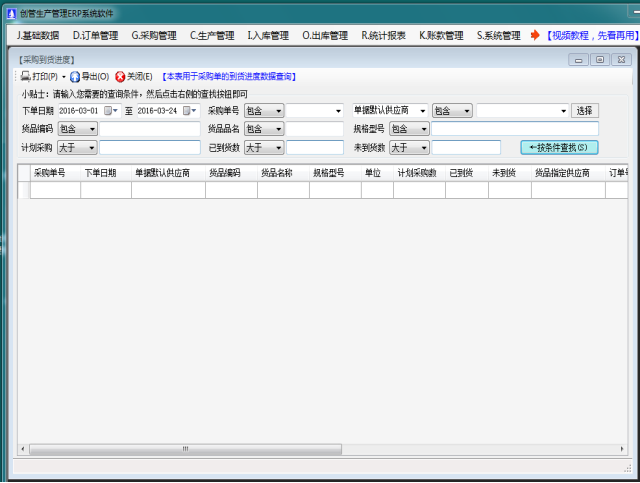Expand the 采购单号 condition dropdown
The width and height of the screenshot is (640, 483).
click(x=278, y=111)
